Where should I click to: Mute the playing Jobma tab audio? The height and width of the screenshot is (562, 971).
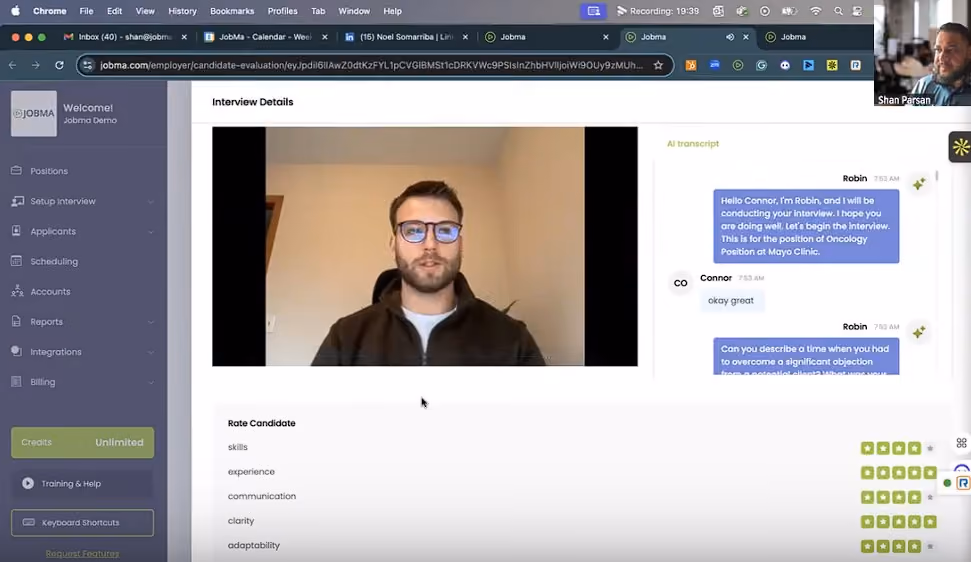(x=730, y=37)
